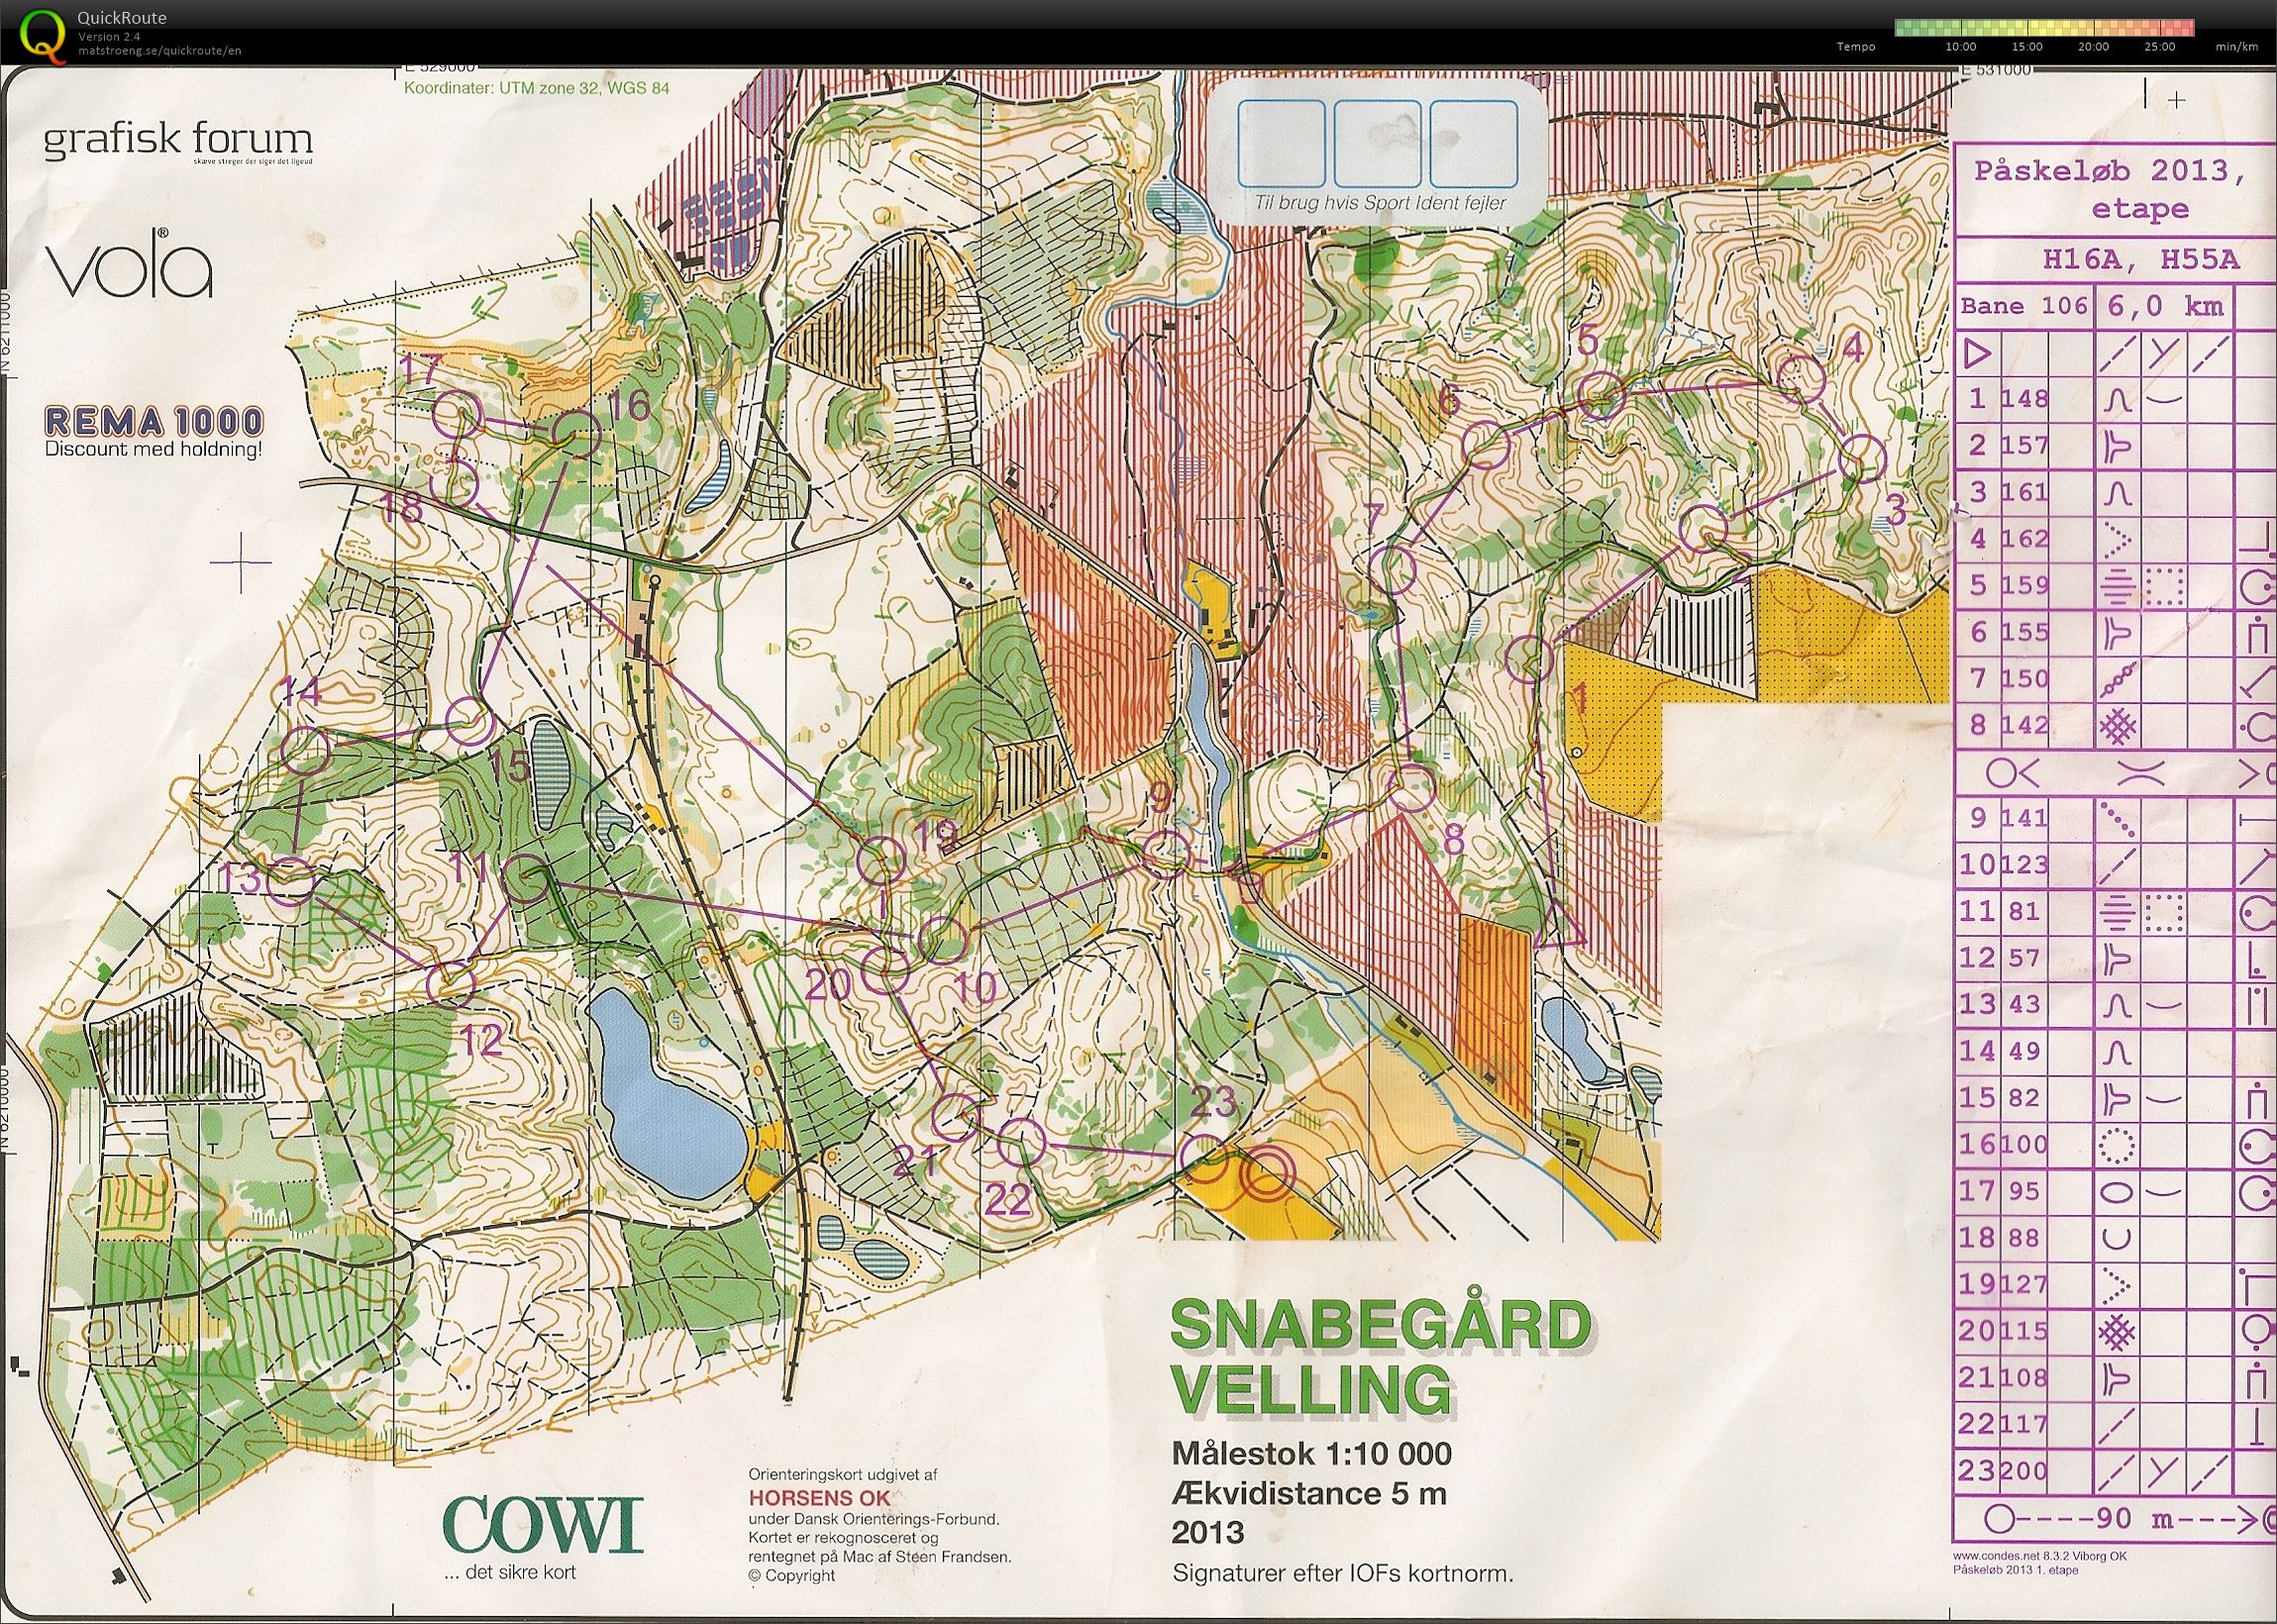Select control circle 8 on the map
The image size is (2277, 1624).
tap(1410, 788)
